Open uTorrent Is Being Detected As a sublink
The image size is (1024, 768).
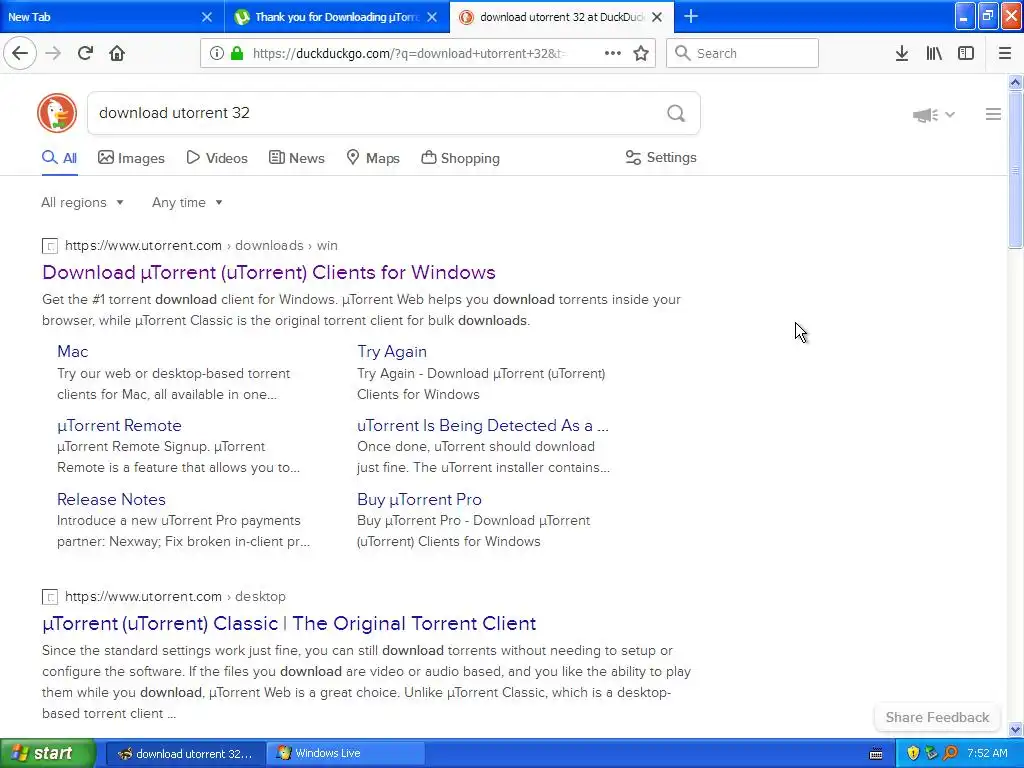point(483,426)
